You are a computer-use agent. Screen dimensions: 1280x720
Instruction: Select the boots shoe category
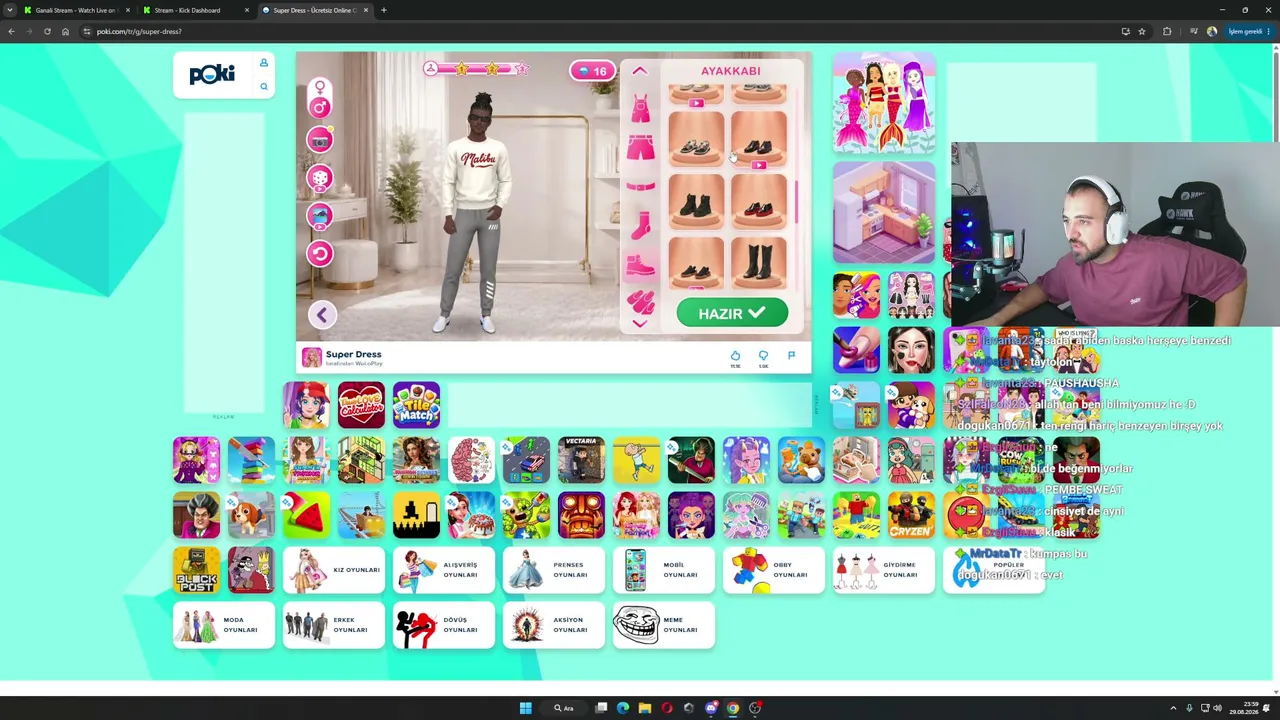click(640, 265)
